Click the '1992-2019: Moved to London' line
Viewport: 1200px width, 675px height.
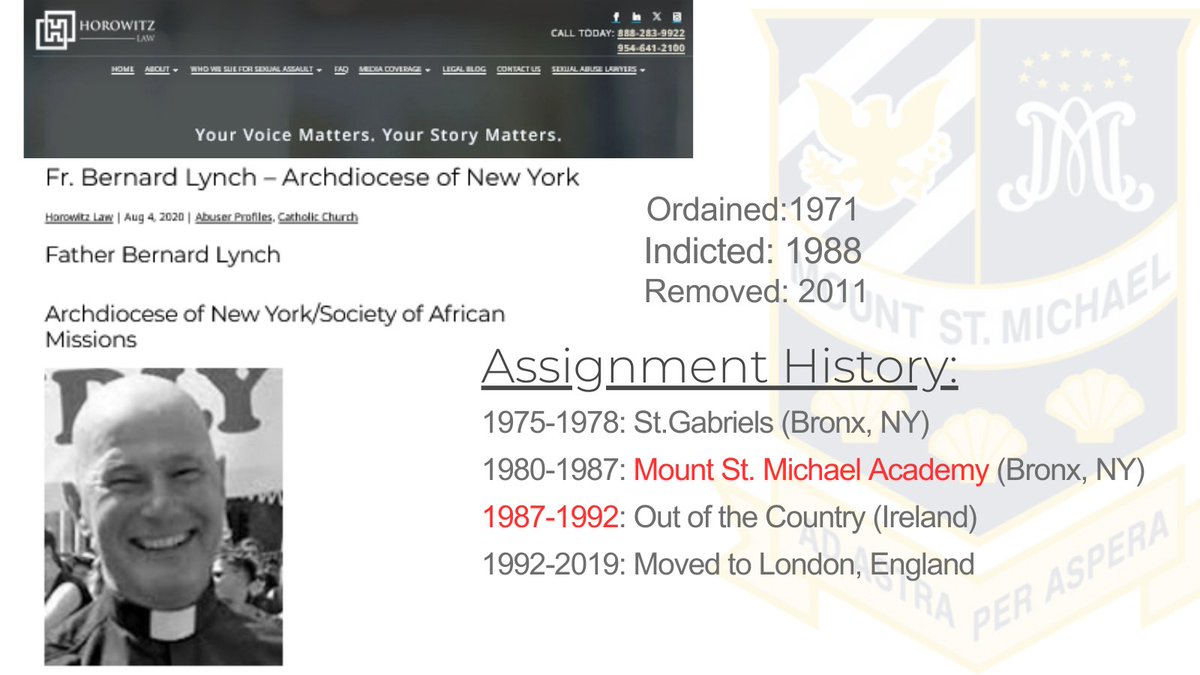tap(728, 565)
